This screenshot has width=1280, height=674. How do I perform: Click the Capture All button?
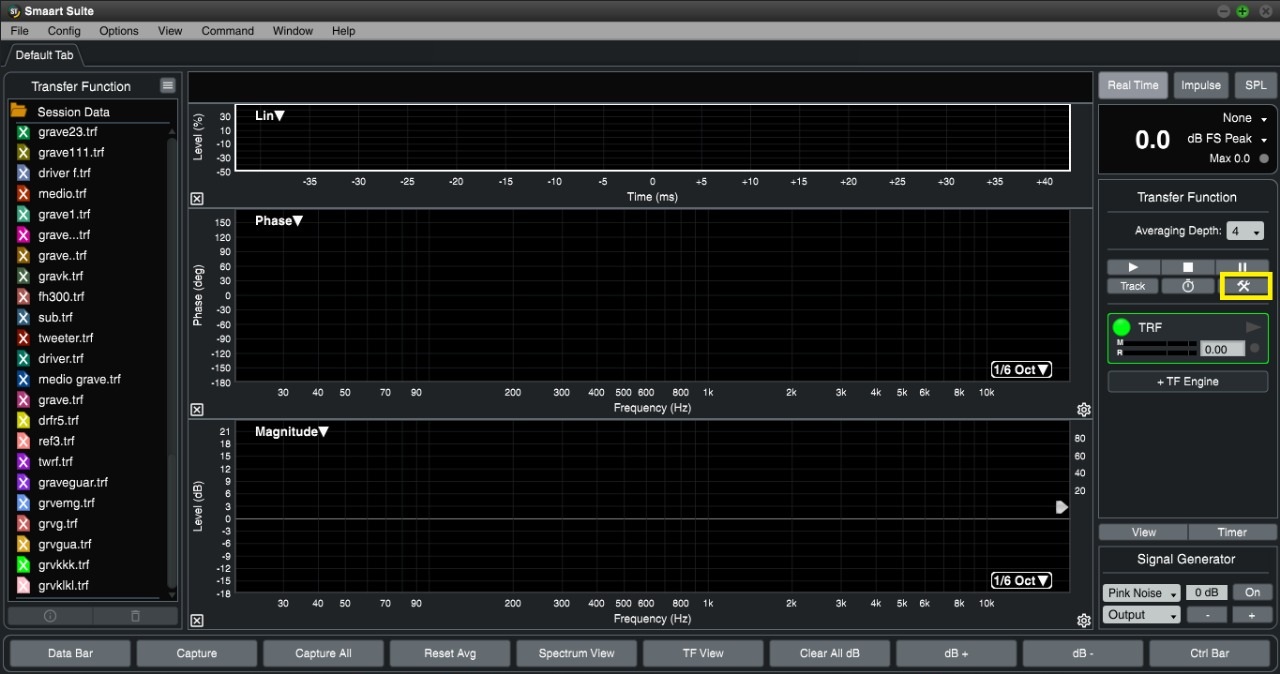[323, 653]
